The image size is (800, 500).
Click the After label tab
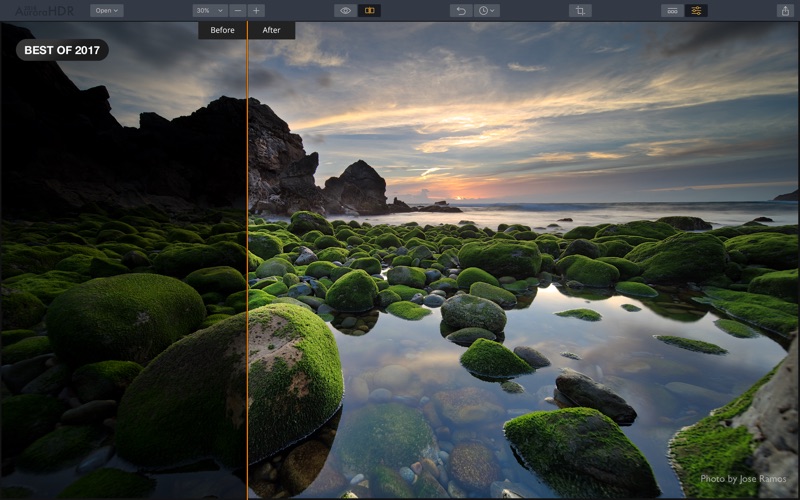click(x=271, y=30)
